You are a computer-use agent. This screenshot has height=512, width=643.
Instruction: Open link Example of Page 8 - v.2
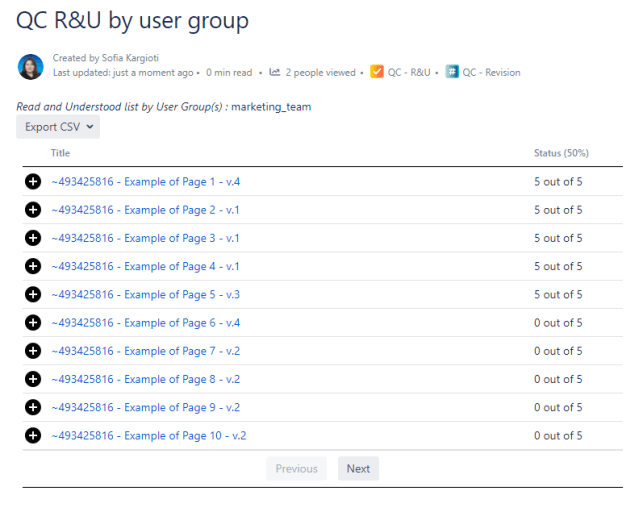tap(146, 379)
